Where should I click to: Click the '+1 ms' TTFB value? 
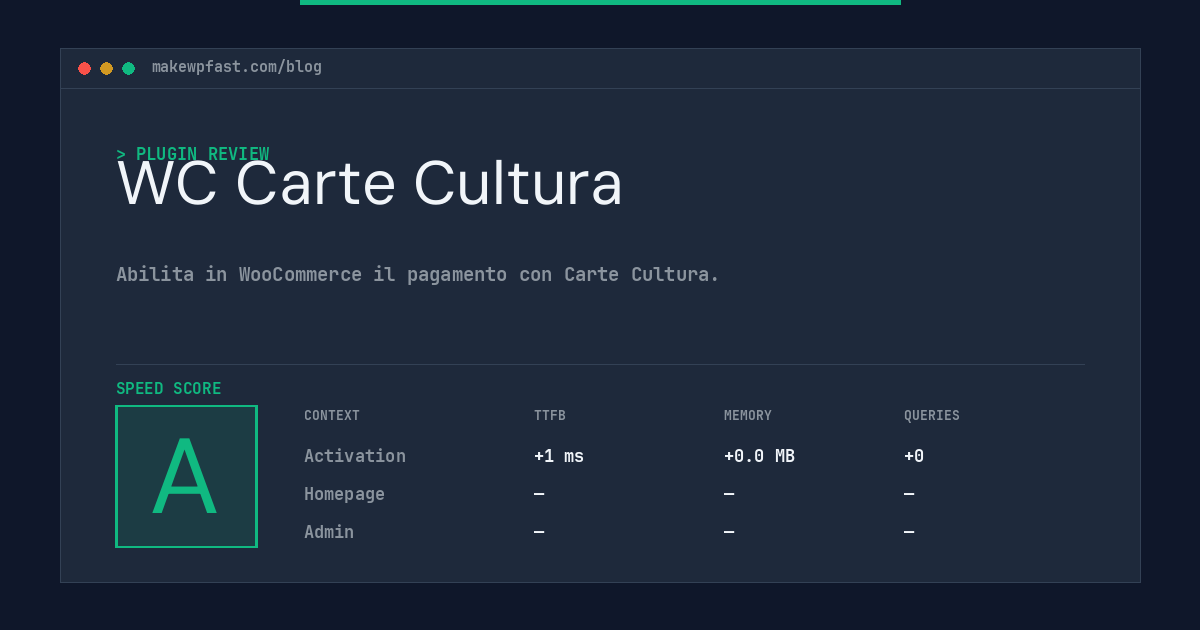coord(559,456)
